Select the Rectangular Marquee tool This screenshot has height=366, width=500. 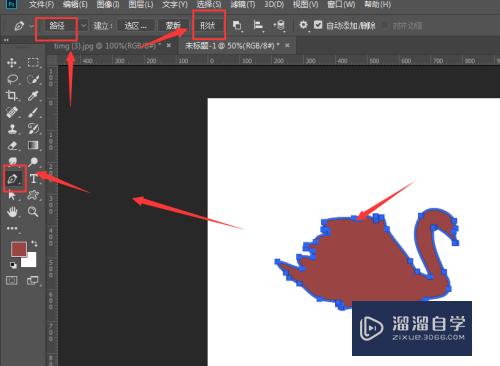point(33,62)
